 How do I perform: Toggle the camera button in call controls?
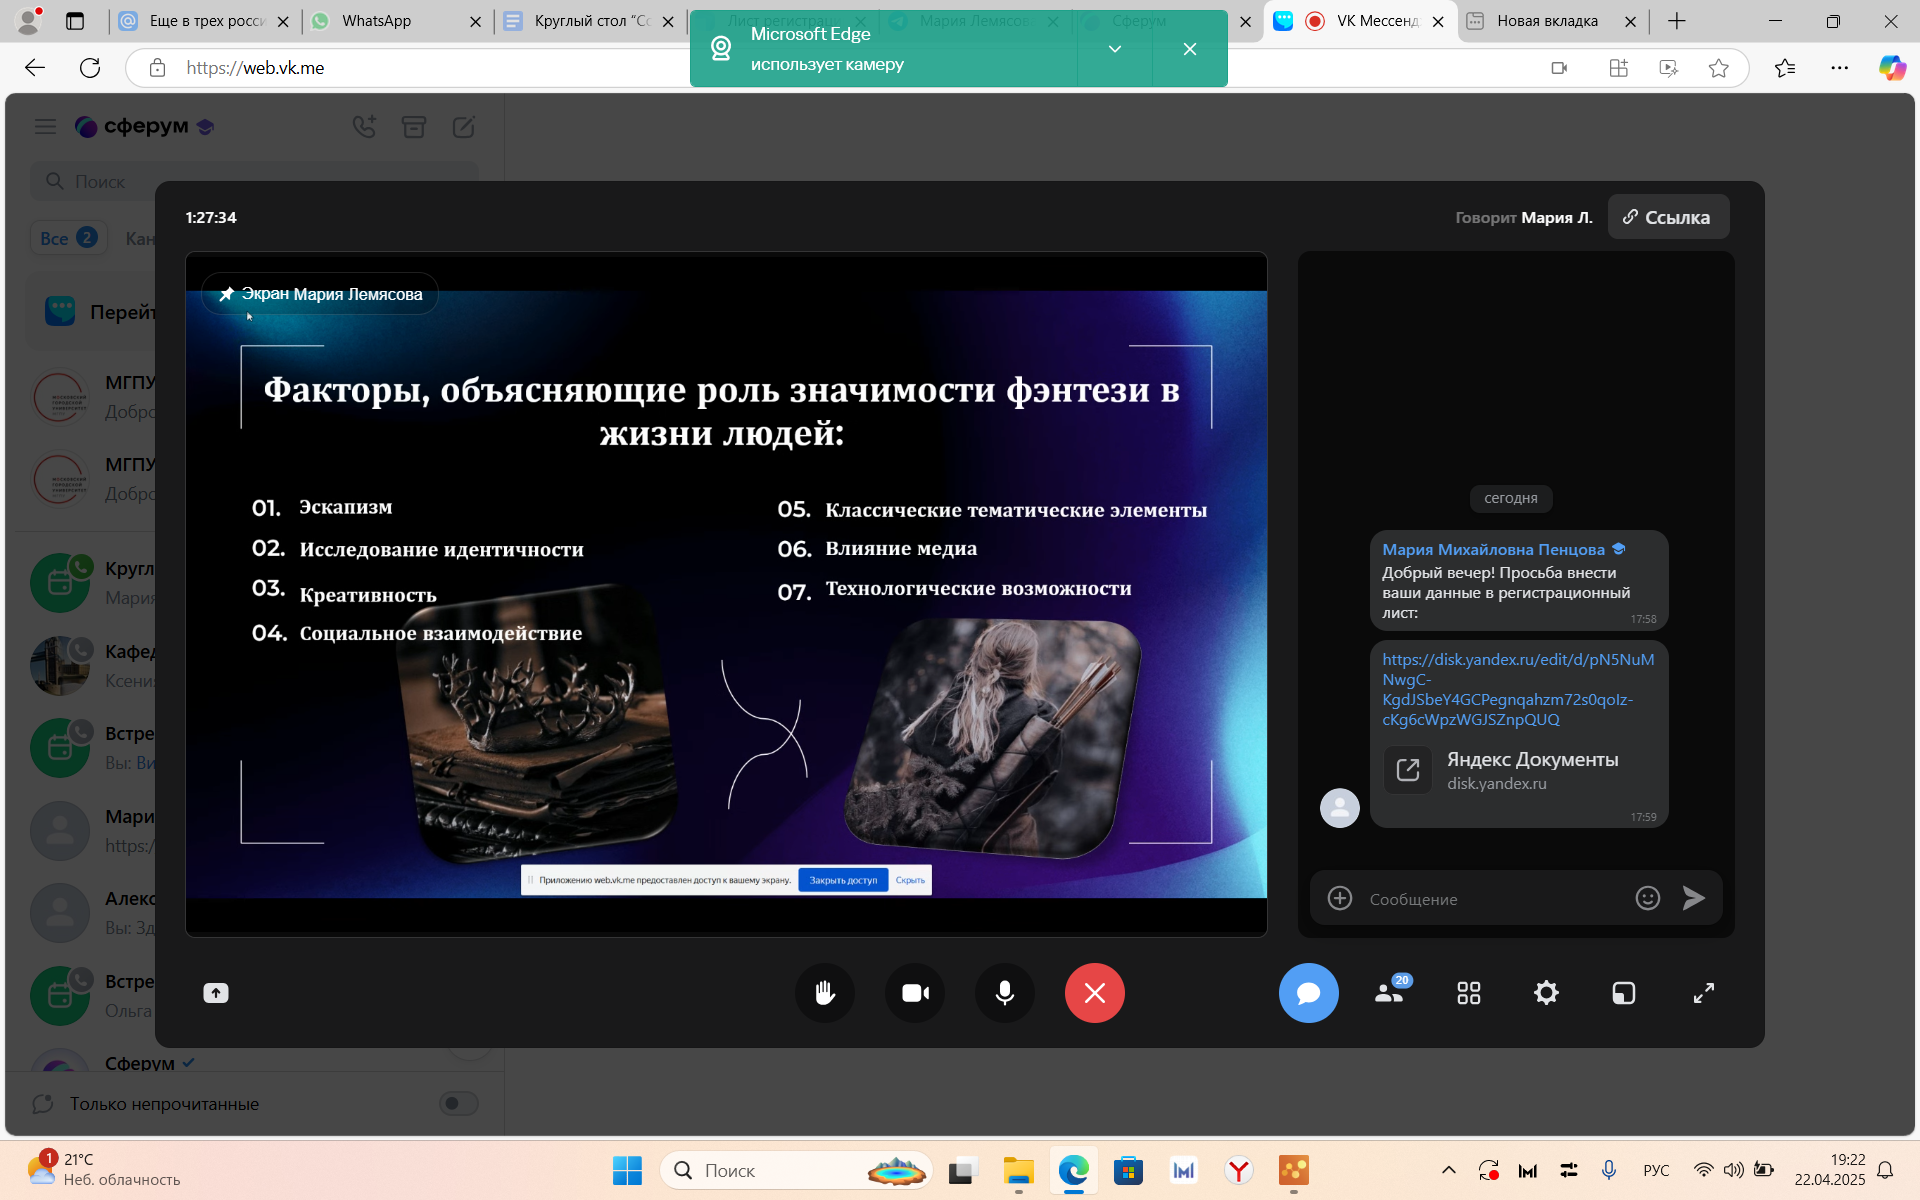[914, 993]
